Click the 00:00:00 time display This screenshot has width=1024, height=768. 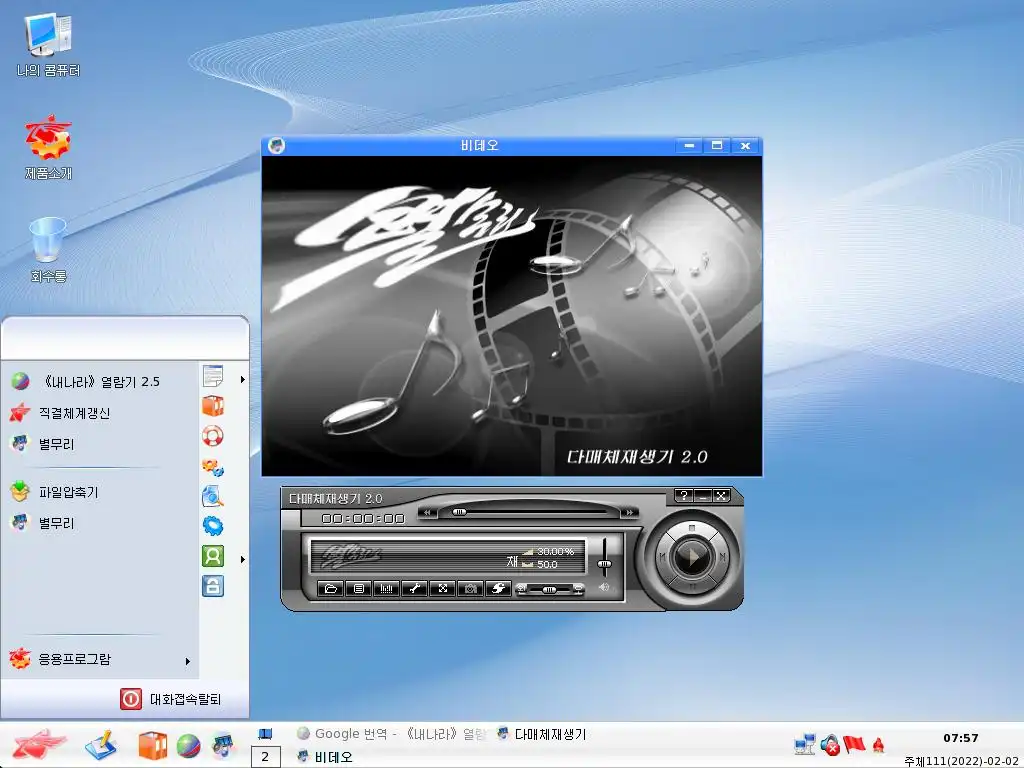point(363,519)
